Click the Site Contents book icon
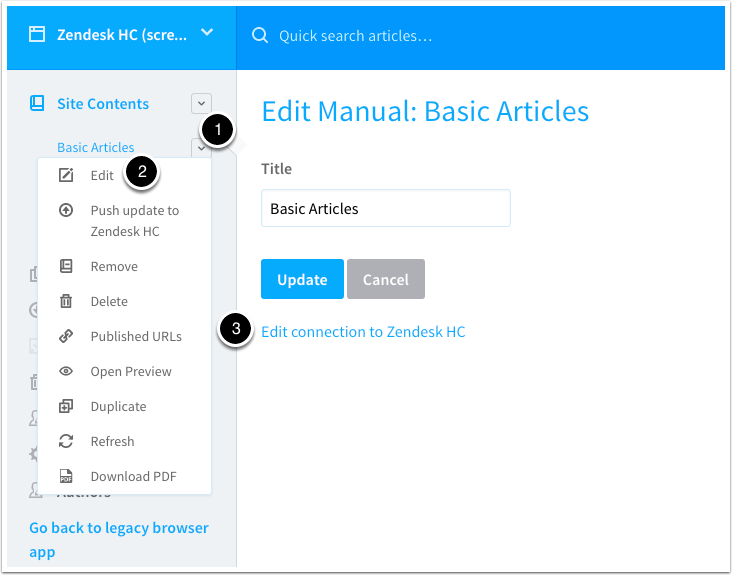 click(x=37, y=103)
